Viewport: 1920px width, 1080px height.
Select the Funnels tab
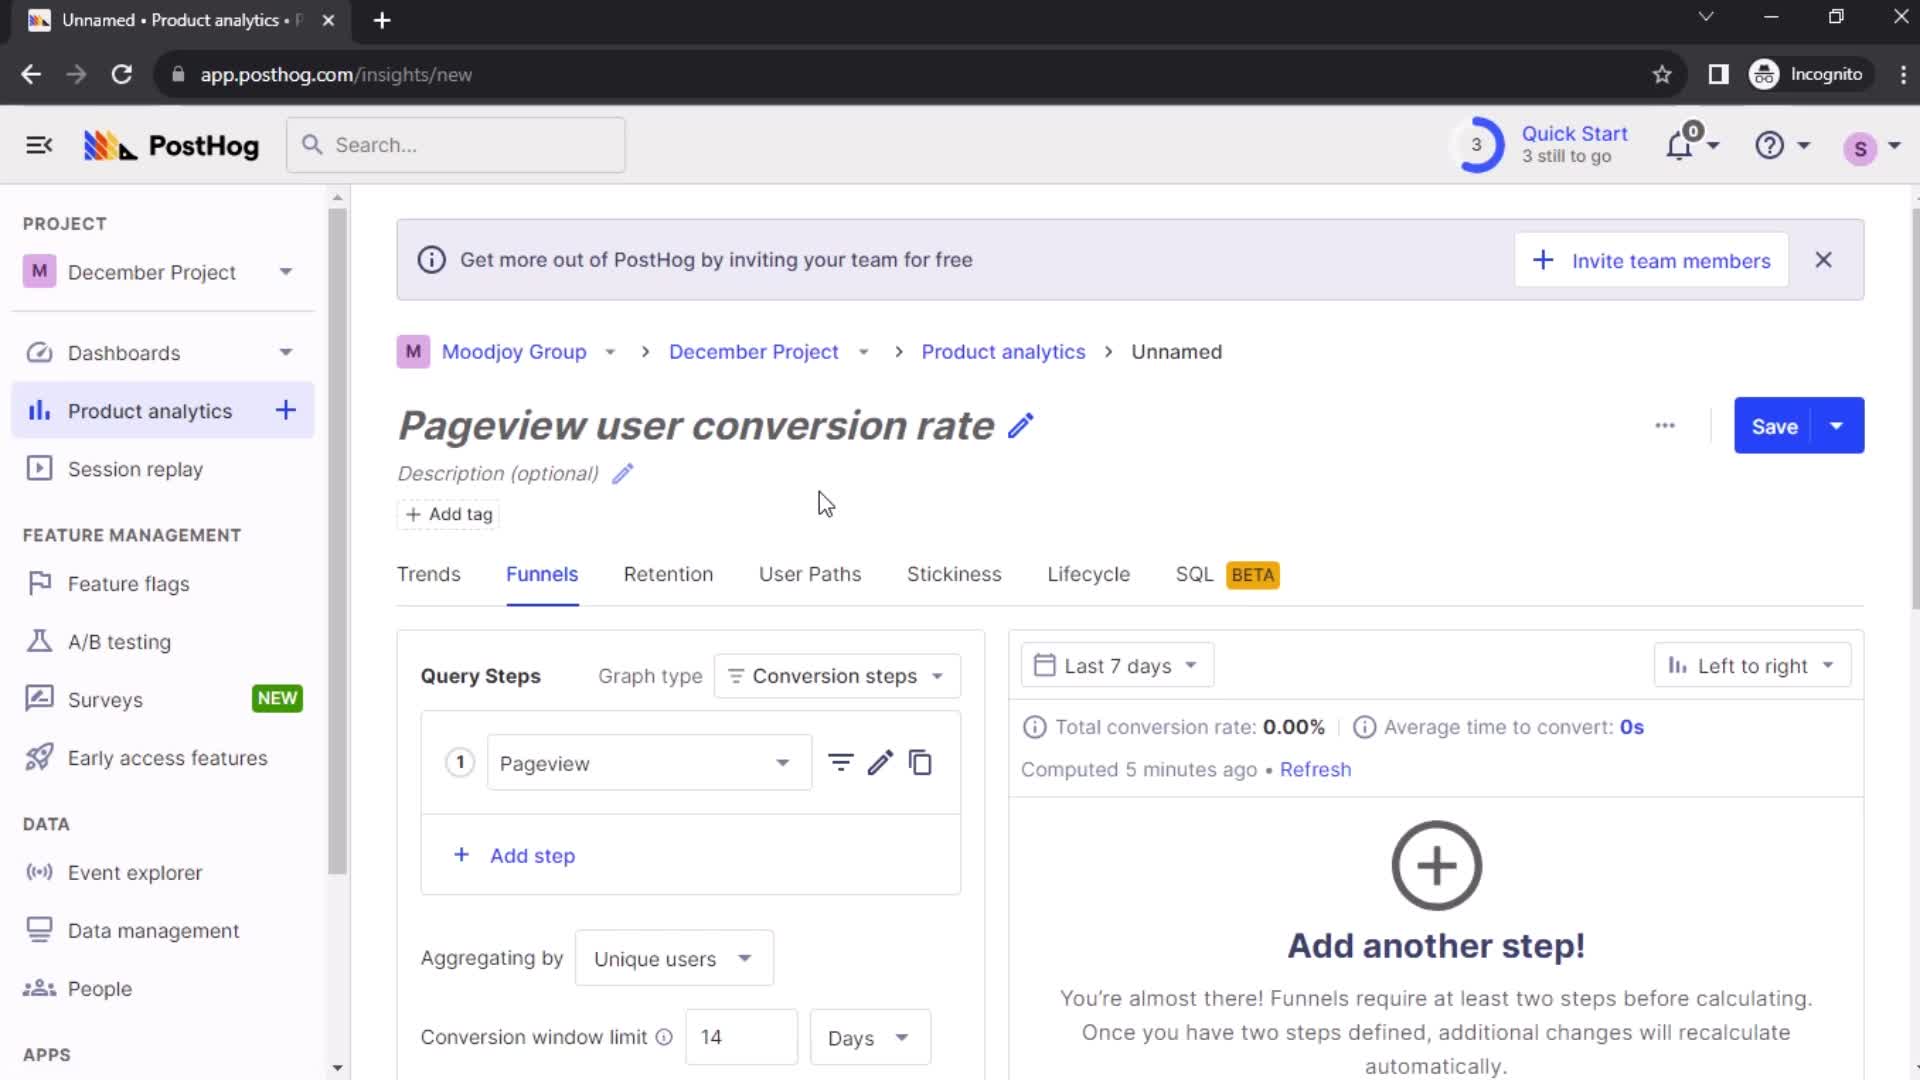tap(542, 574)
